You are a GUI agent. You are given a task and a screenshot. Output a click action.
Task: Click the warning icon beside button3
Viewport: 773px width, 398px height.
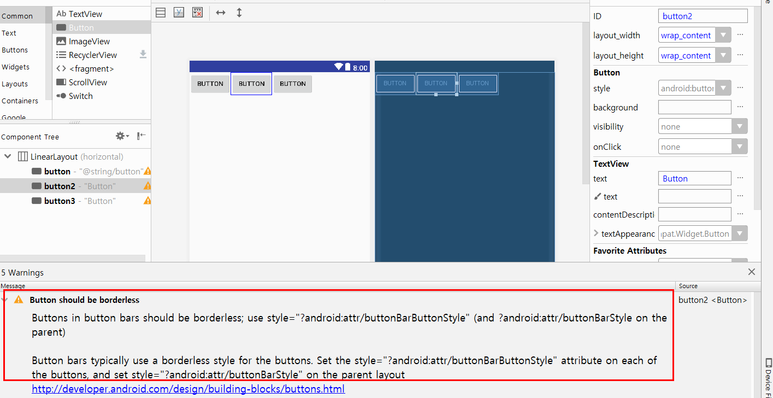(147, 201)
